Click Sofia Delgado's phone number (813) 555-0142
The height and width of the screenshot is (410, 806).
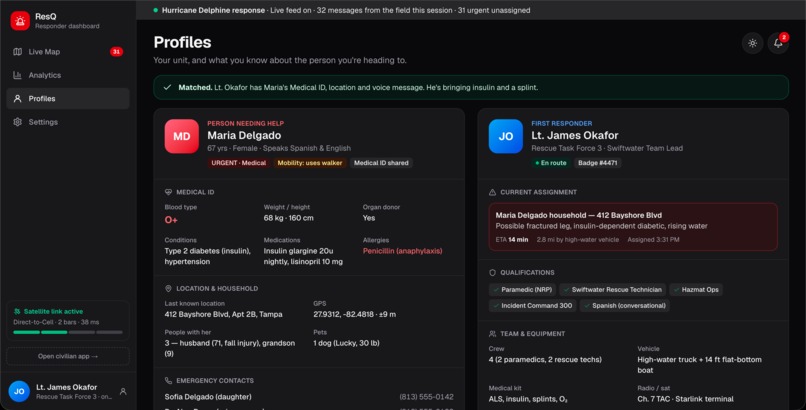(427, 397)
